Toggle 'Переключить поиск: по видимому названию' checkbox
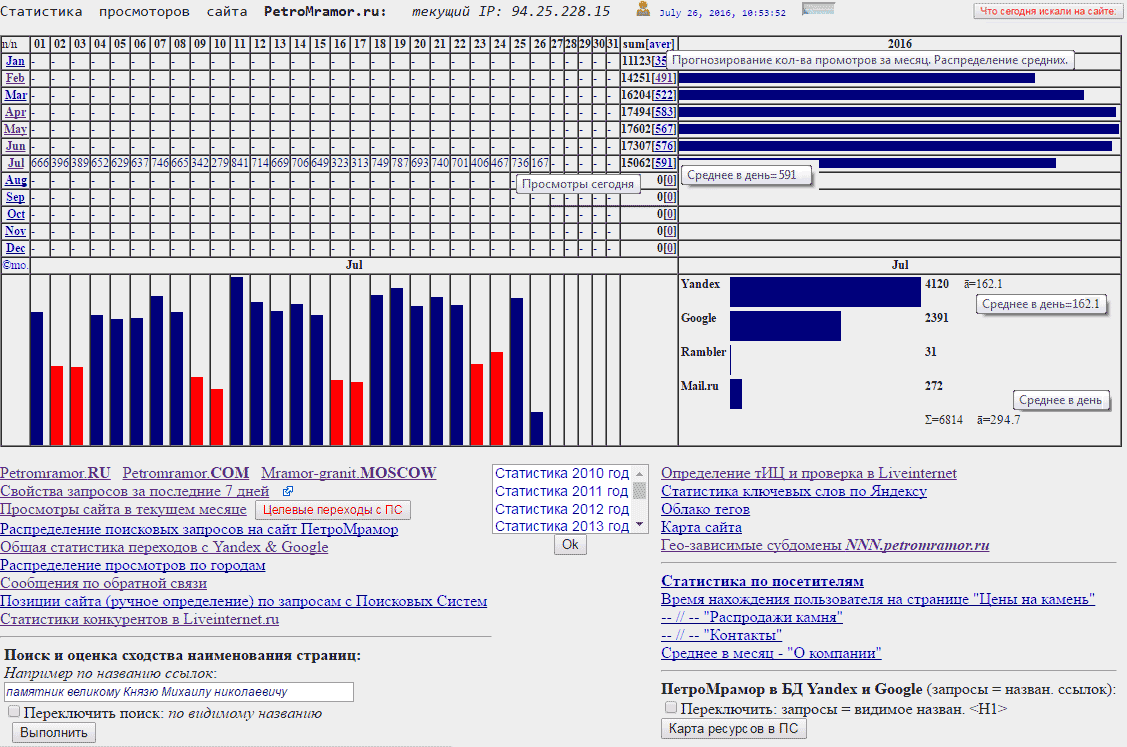This screenshot has height=747, width=1127. [x=14, y=712]
